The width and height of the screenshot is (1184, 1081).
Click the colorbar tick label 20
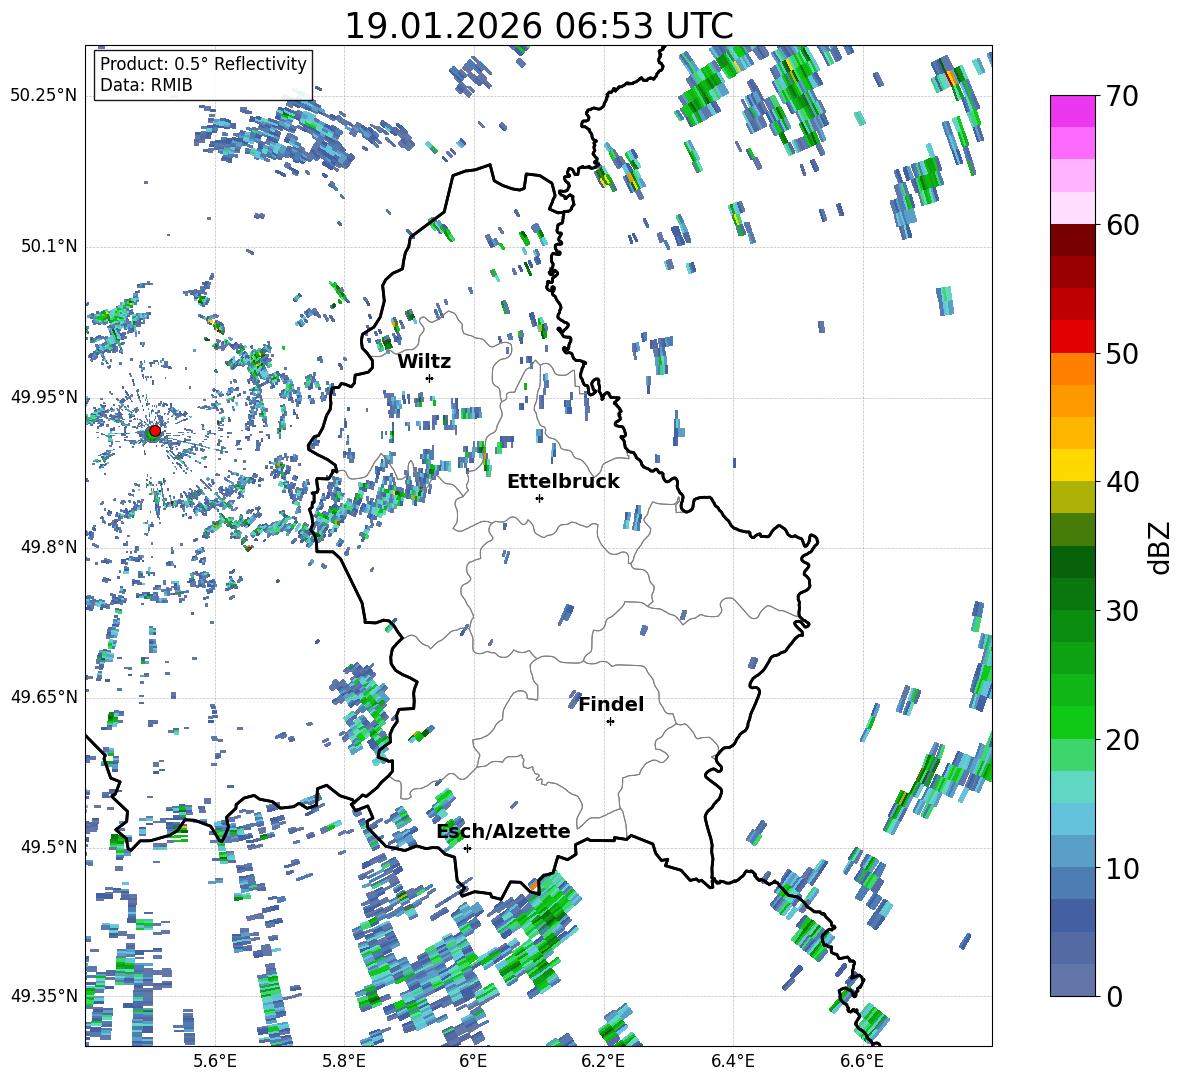(x=1122, y=740)
